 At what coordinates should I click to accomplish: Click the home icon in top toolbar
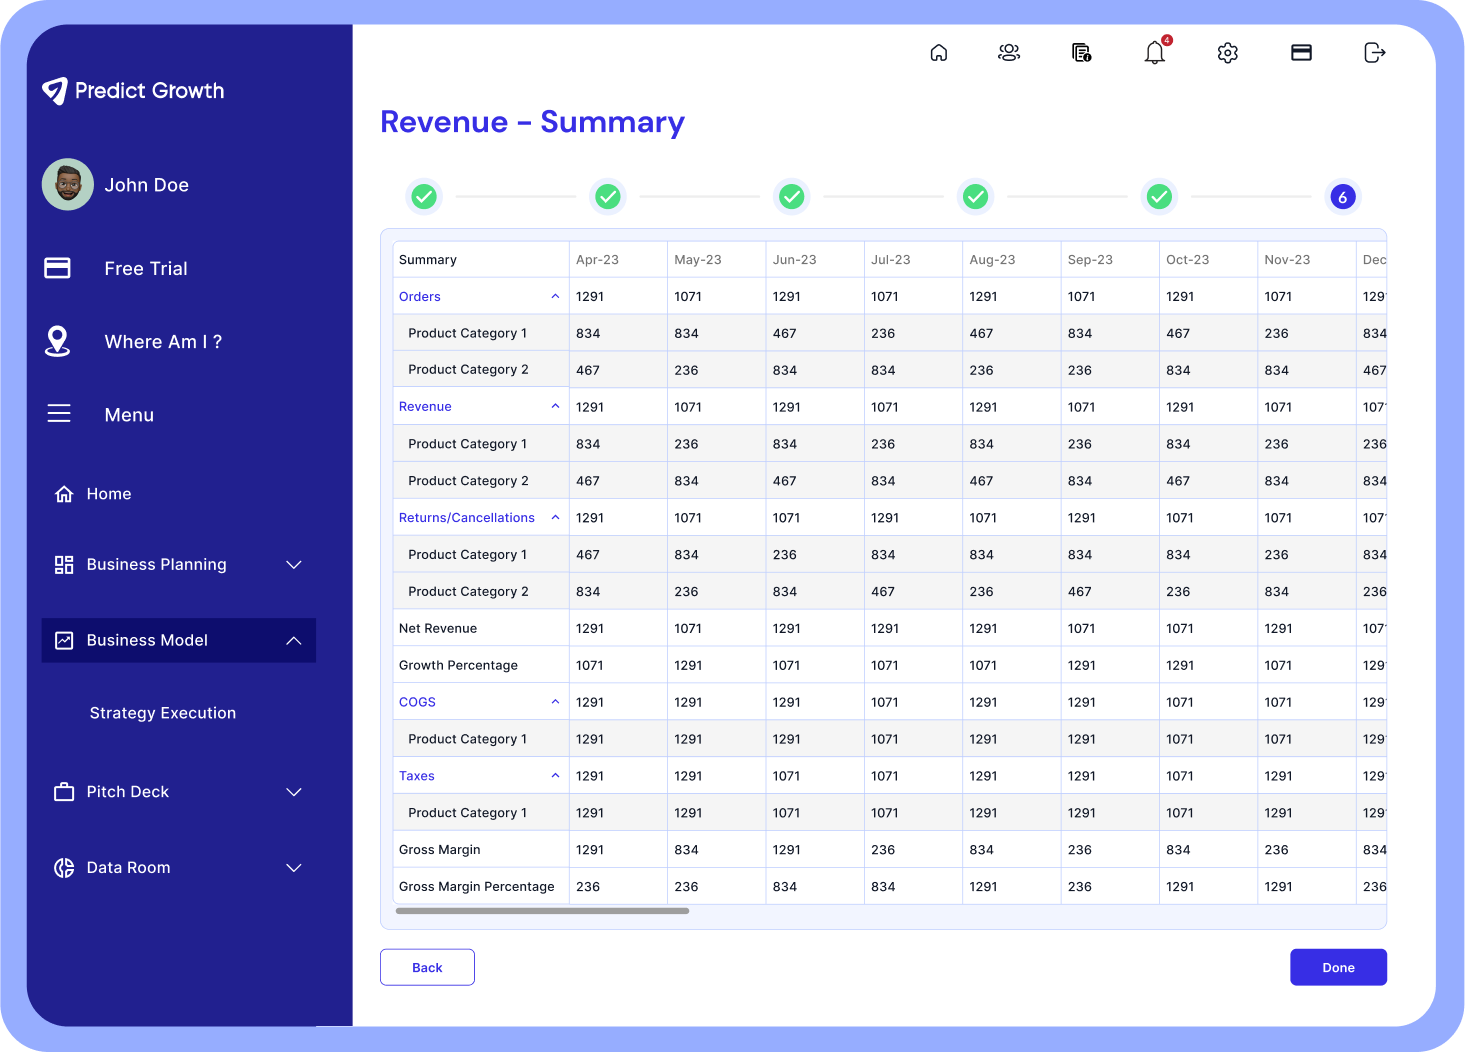pos(938,53)
